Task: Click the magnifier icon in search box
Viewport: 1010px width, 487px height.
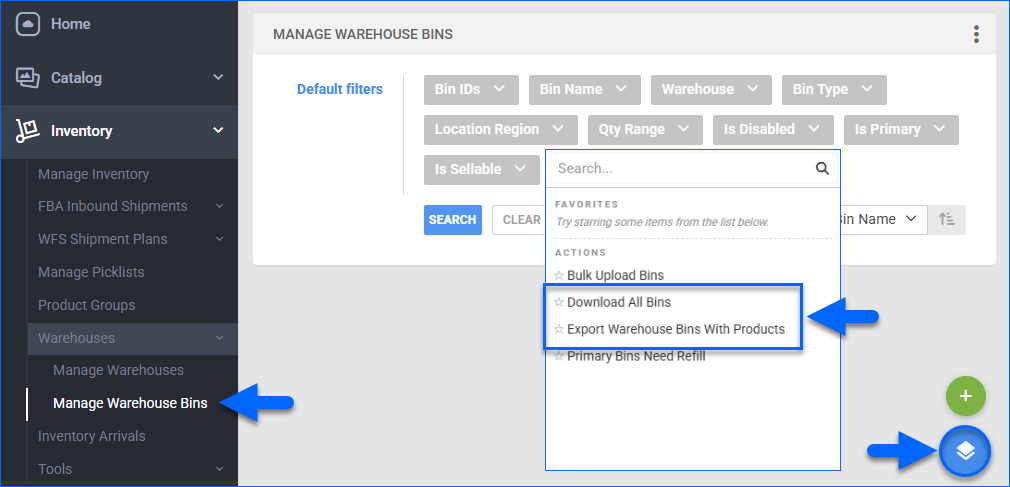Action: pyautogui.click(x=822, y=169)
